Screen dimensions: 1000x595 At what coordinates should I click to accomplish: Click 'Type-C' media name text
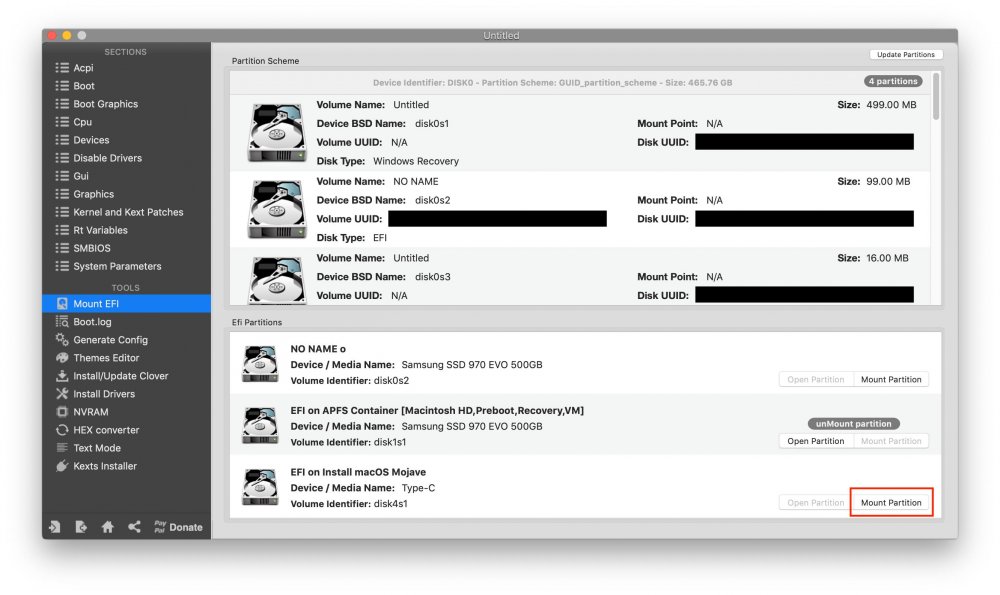point(418,488)
